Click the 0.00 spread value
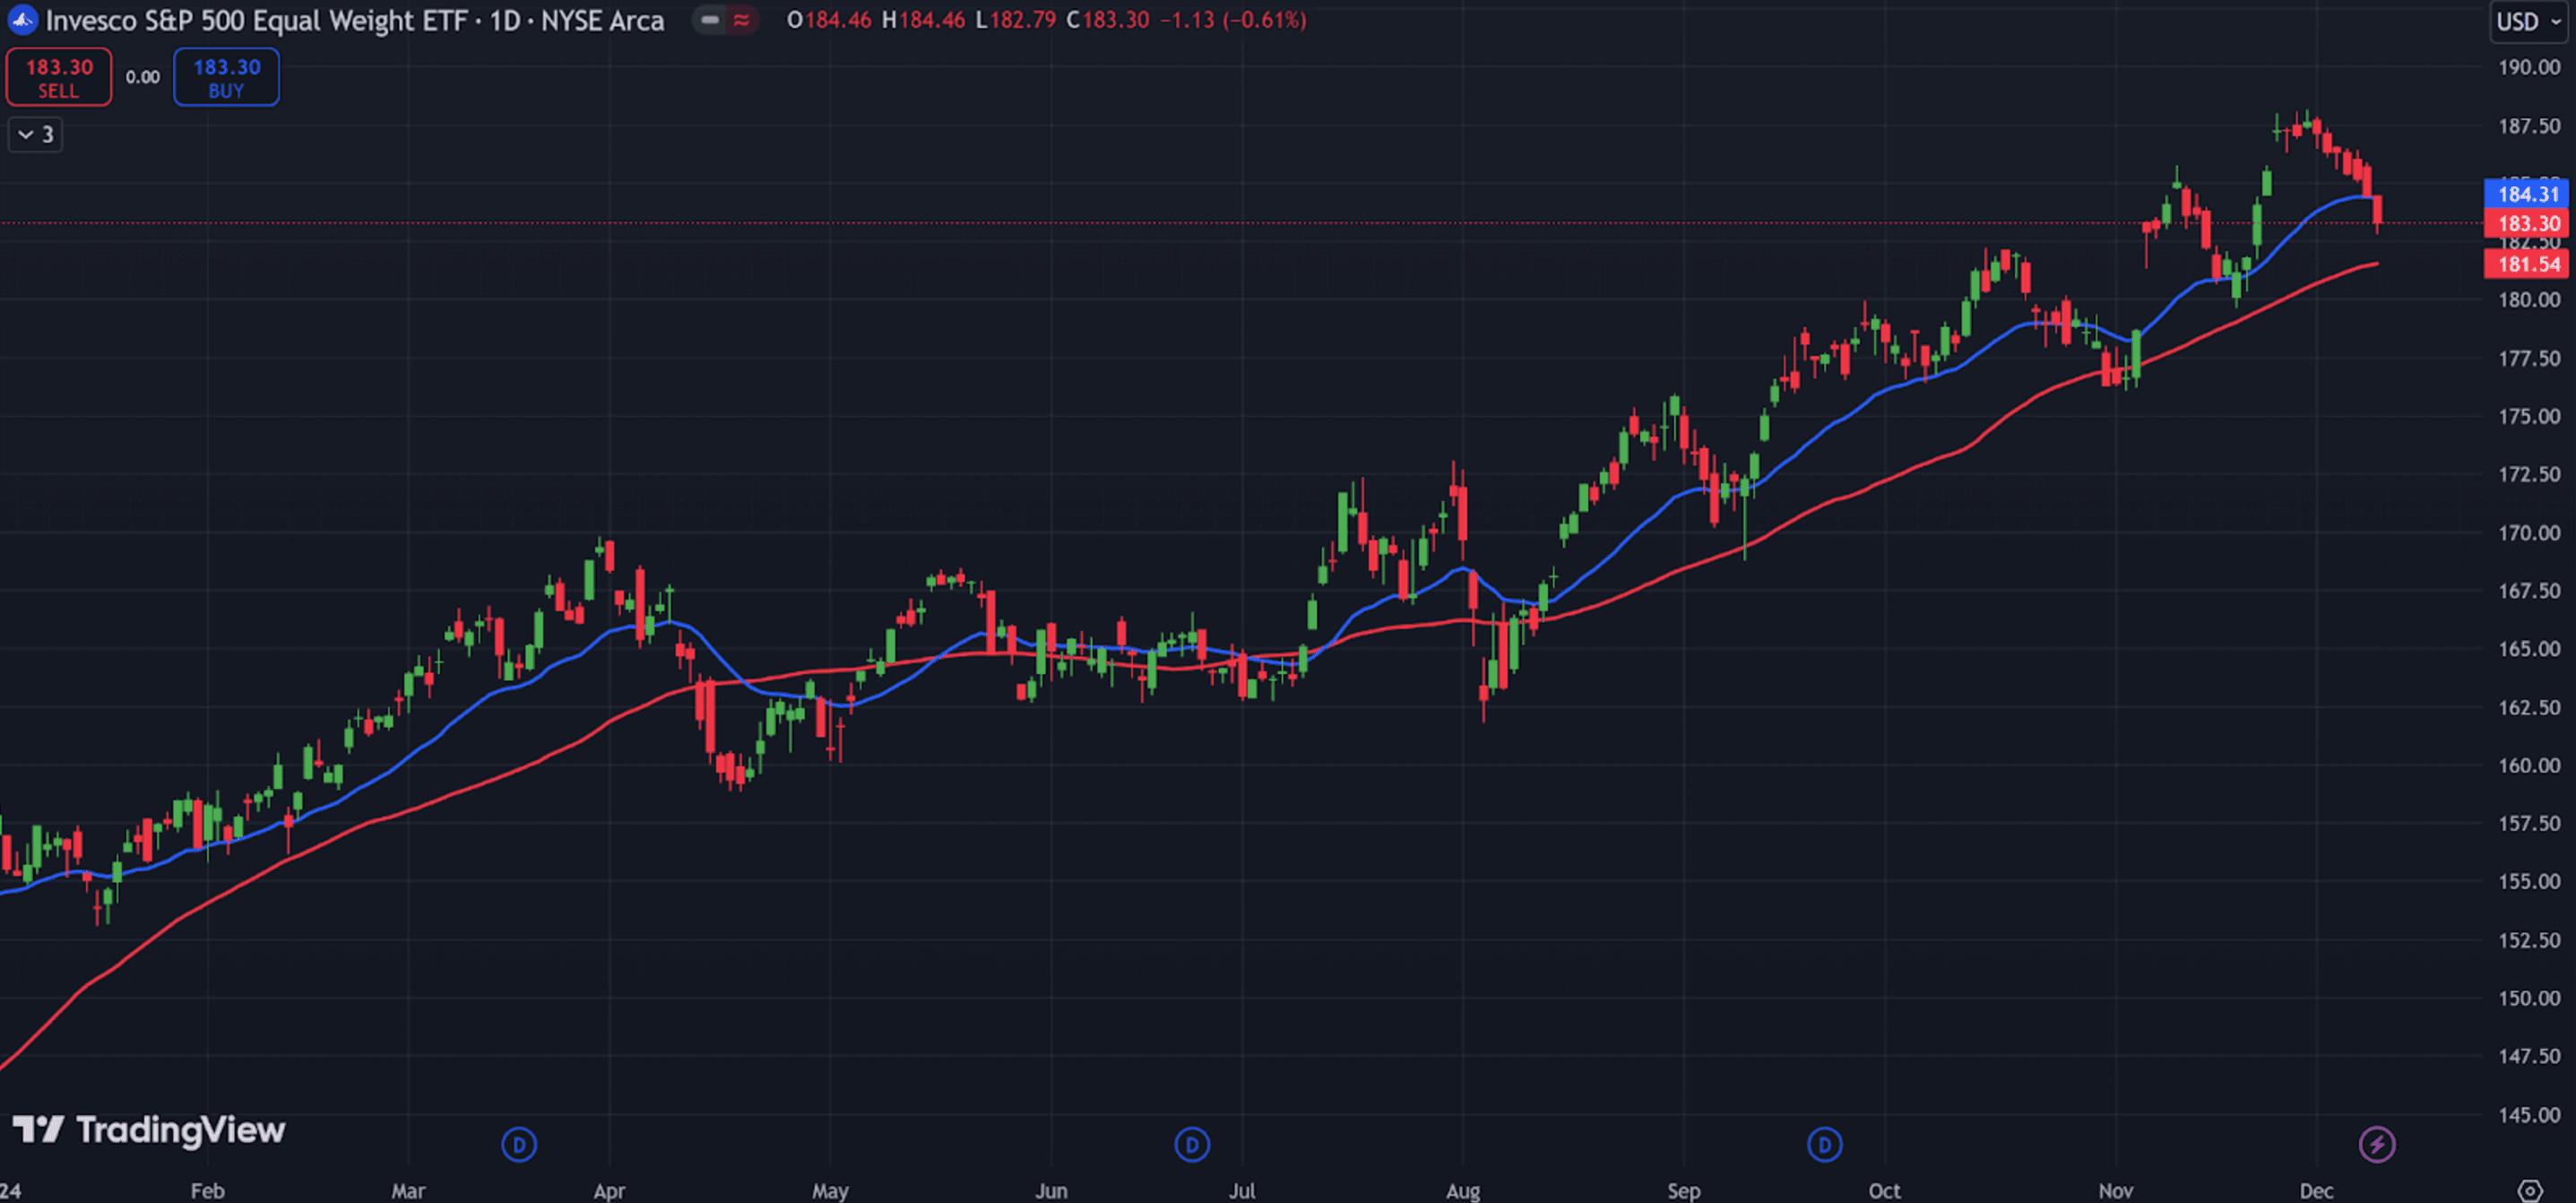Screen dimensions: 2576x1203 (143, 77)
